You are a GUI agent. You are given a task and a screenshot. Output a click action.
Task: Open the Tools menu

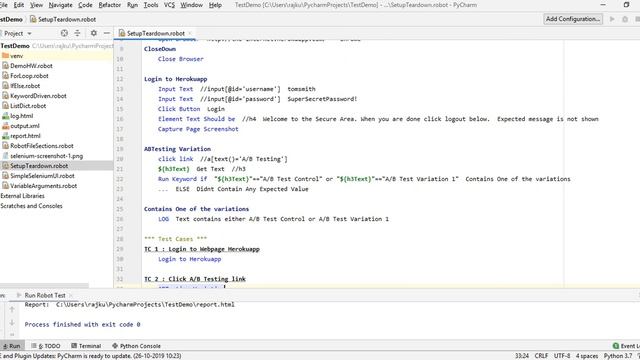(151, 5)
